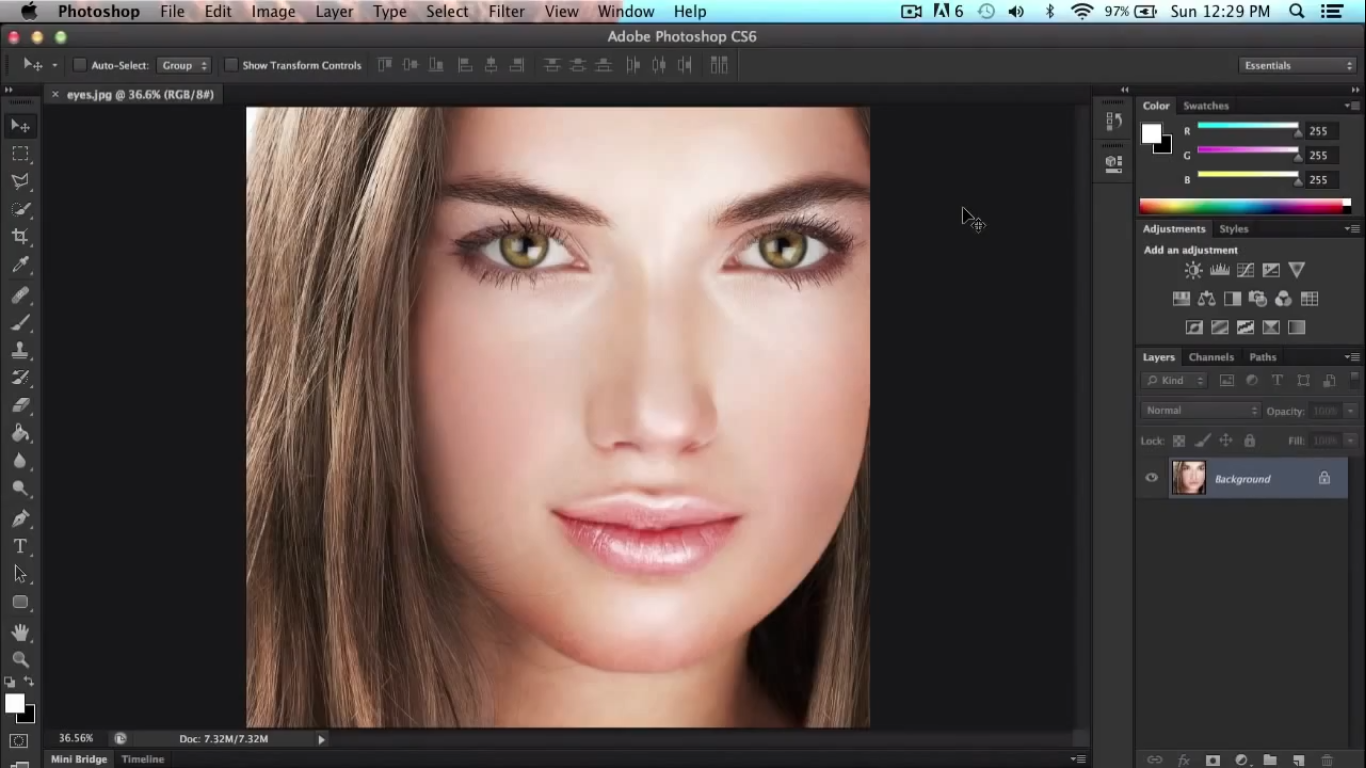This screenshot has width=1366, height=768.
Task: Open the Mini Bridge tab
Action: 79,759
